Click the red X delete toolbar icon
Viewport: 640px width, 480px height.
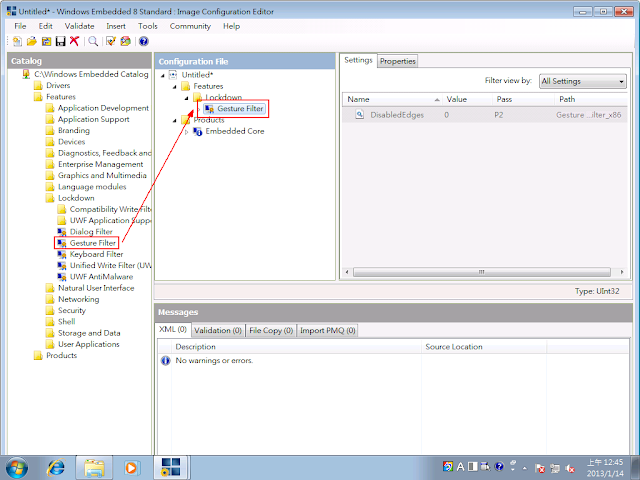point(74,41)
